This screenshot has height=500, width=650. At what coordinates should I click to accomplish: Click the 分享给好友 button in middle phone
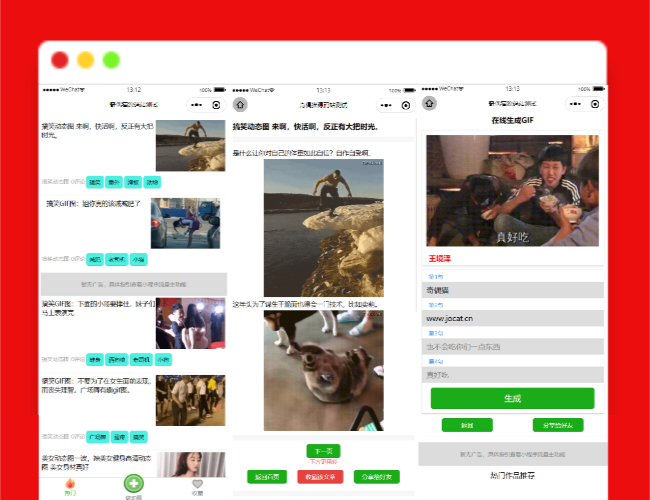coord(377,477)
